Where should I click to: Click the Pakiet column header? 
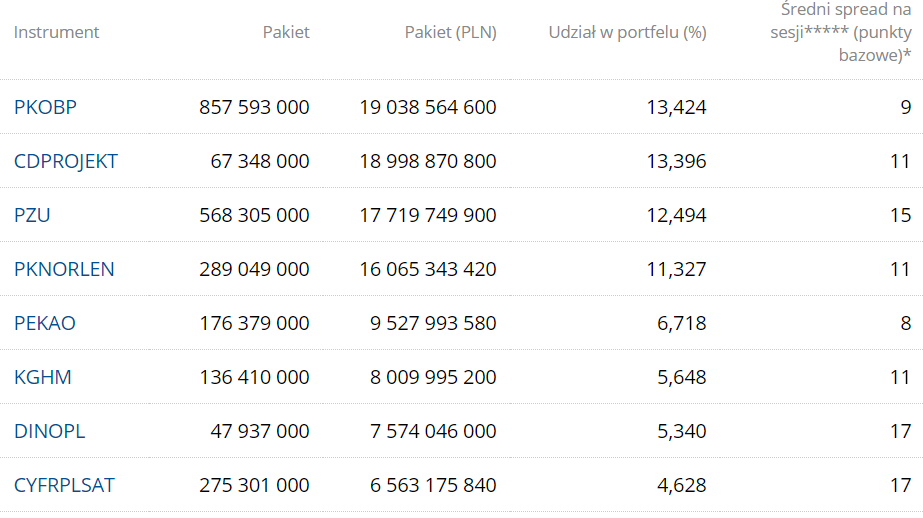click(x=286, y=32)
